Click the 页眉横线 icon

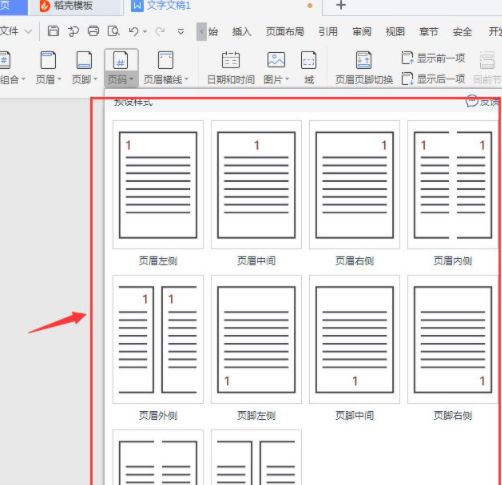(165, 60)
